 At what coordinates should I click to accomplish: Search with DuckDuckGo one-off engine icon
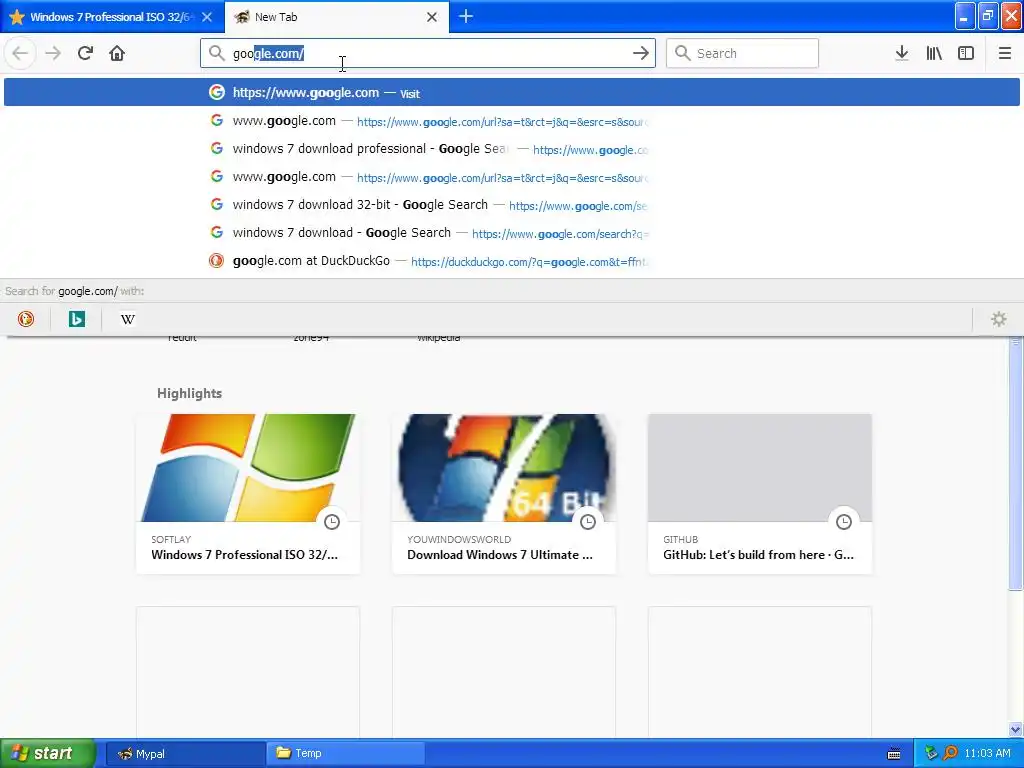(x=25, y=319)
